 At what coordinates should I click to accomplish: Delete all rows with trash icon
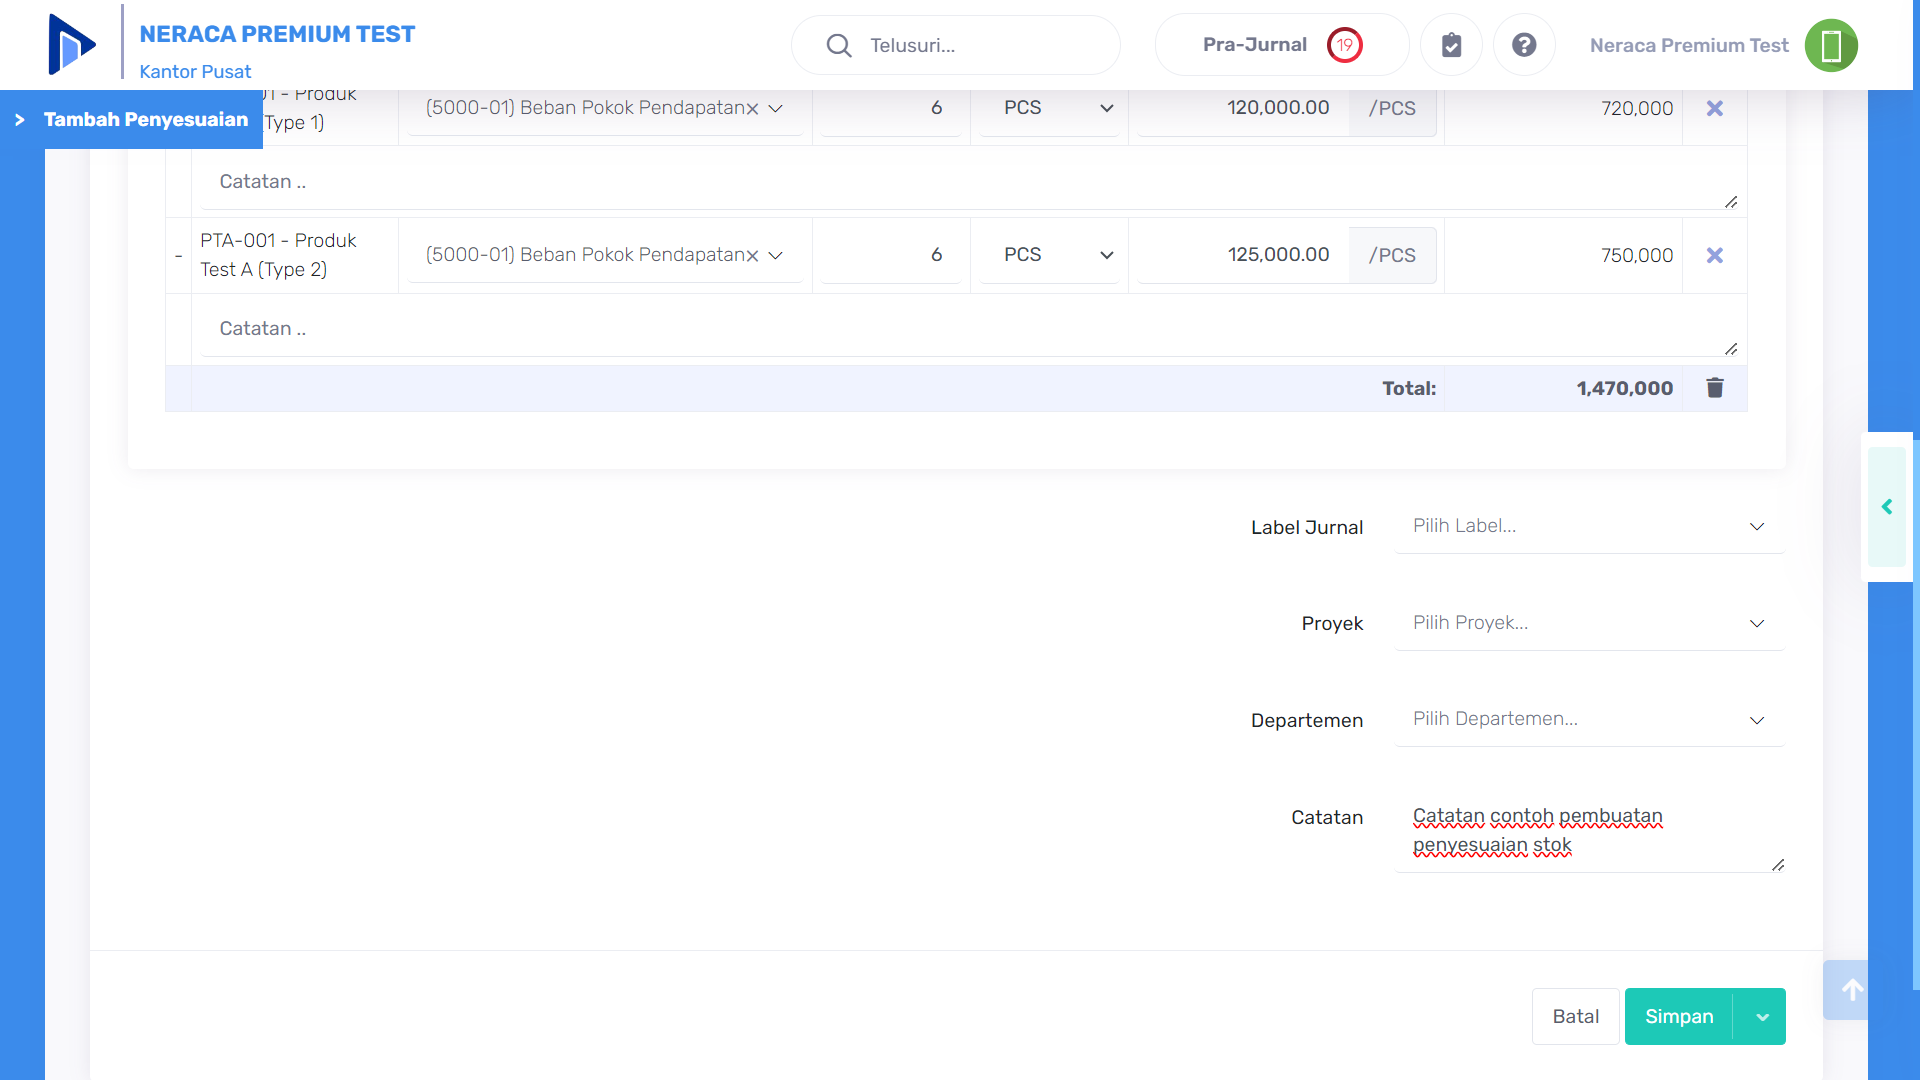[x=1714, y=388]
